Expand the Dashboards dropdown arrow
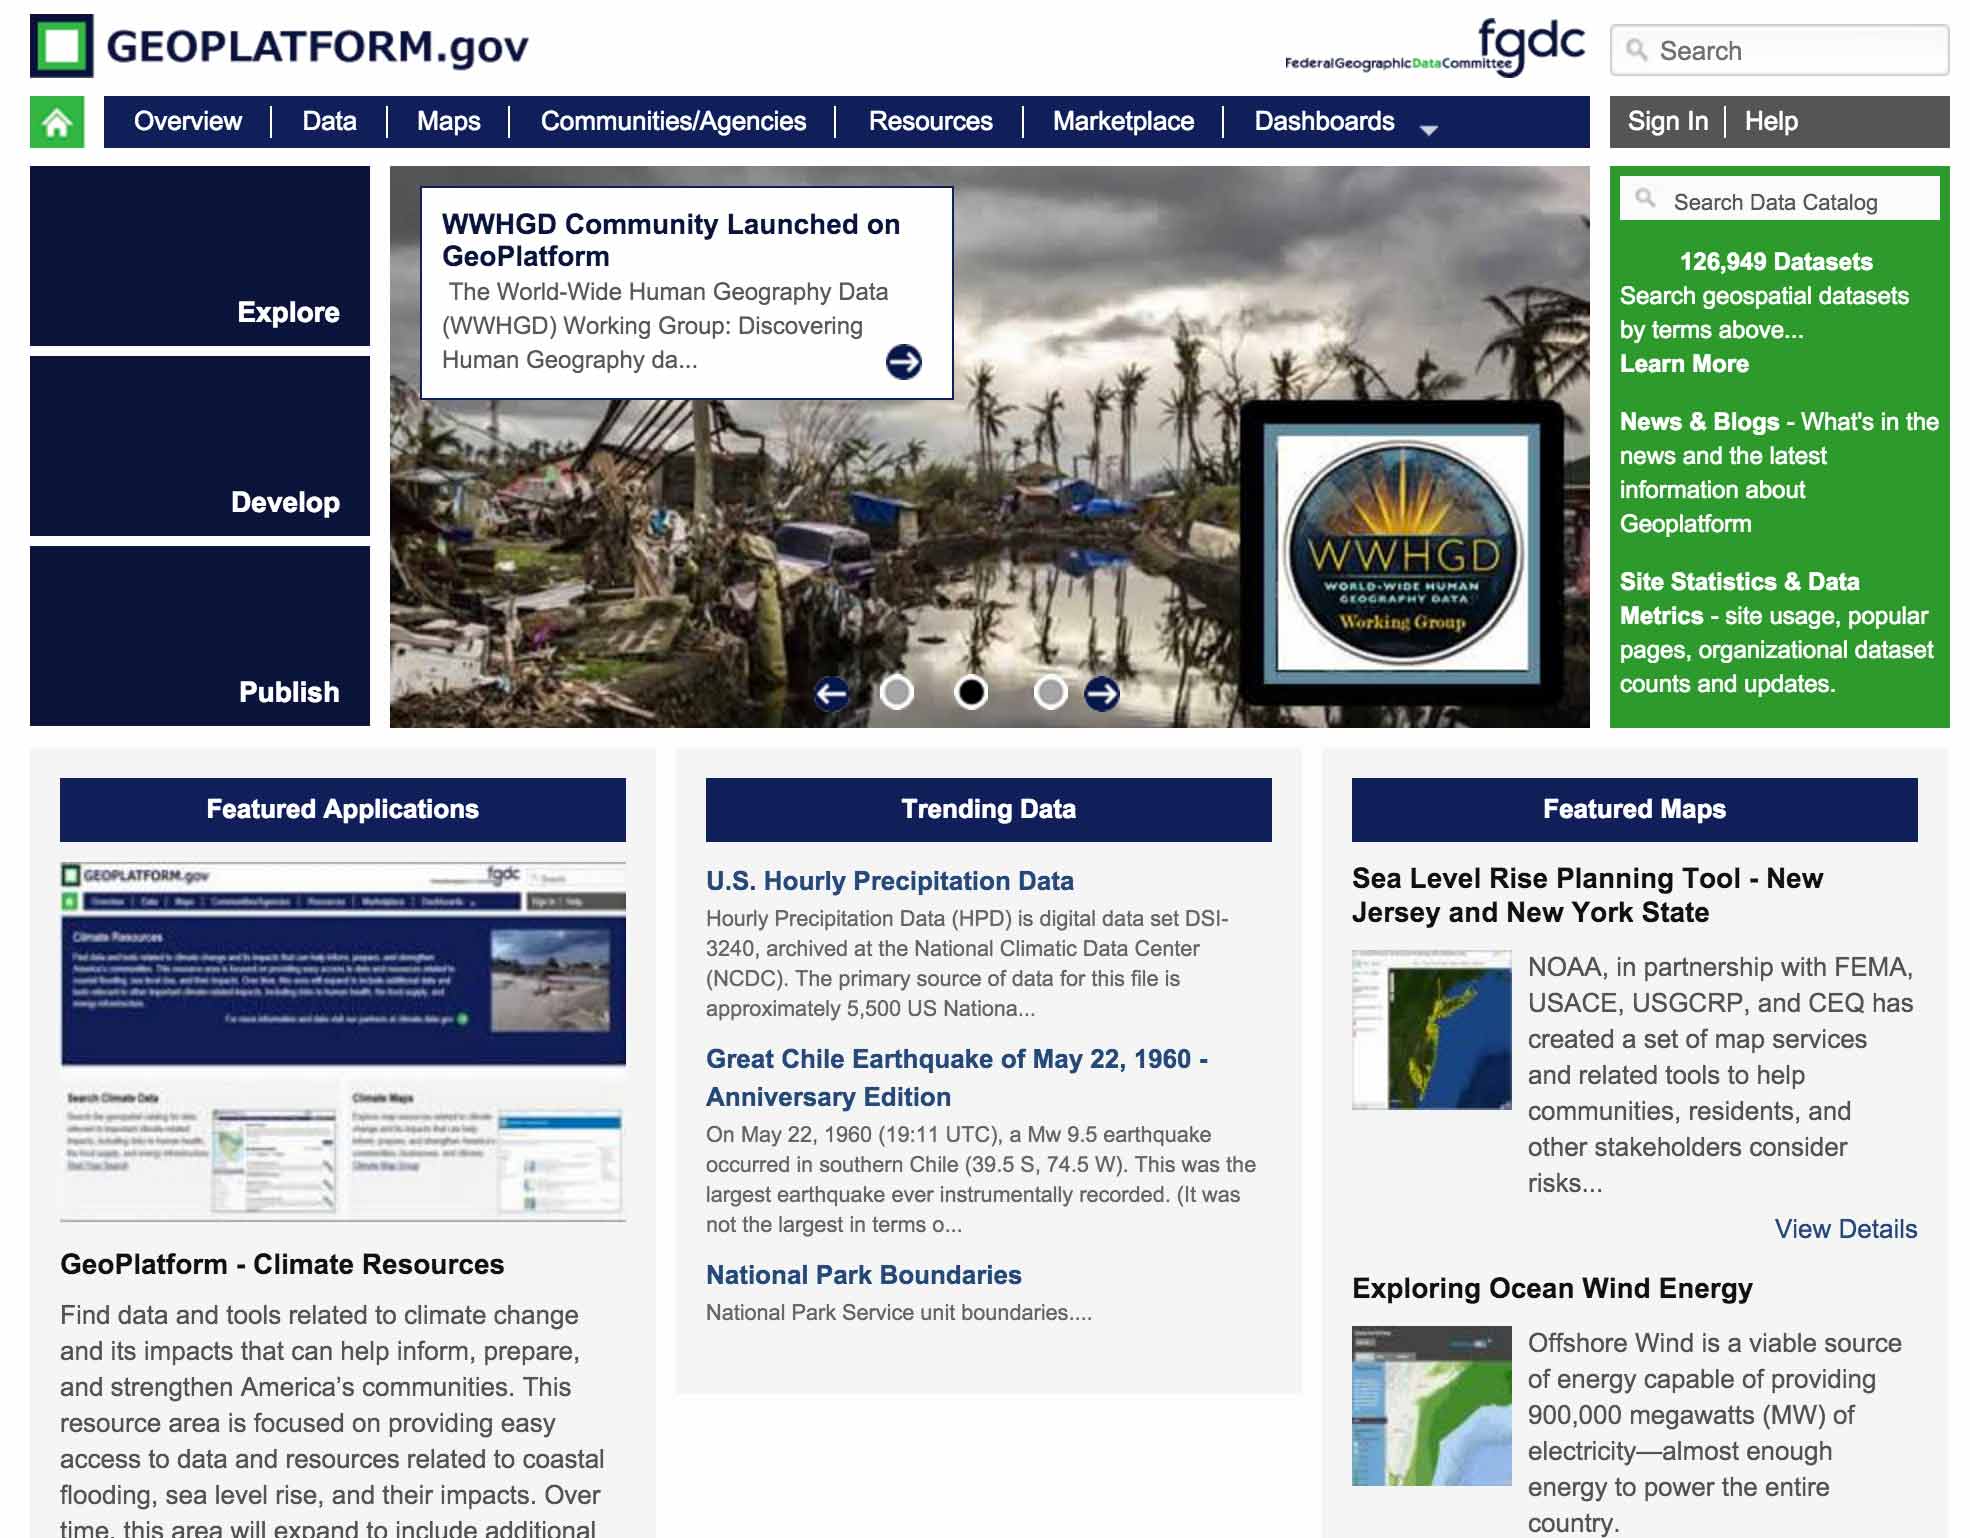The height and width of the screenshot is (1538, 1970). point(1429,129)
